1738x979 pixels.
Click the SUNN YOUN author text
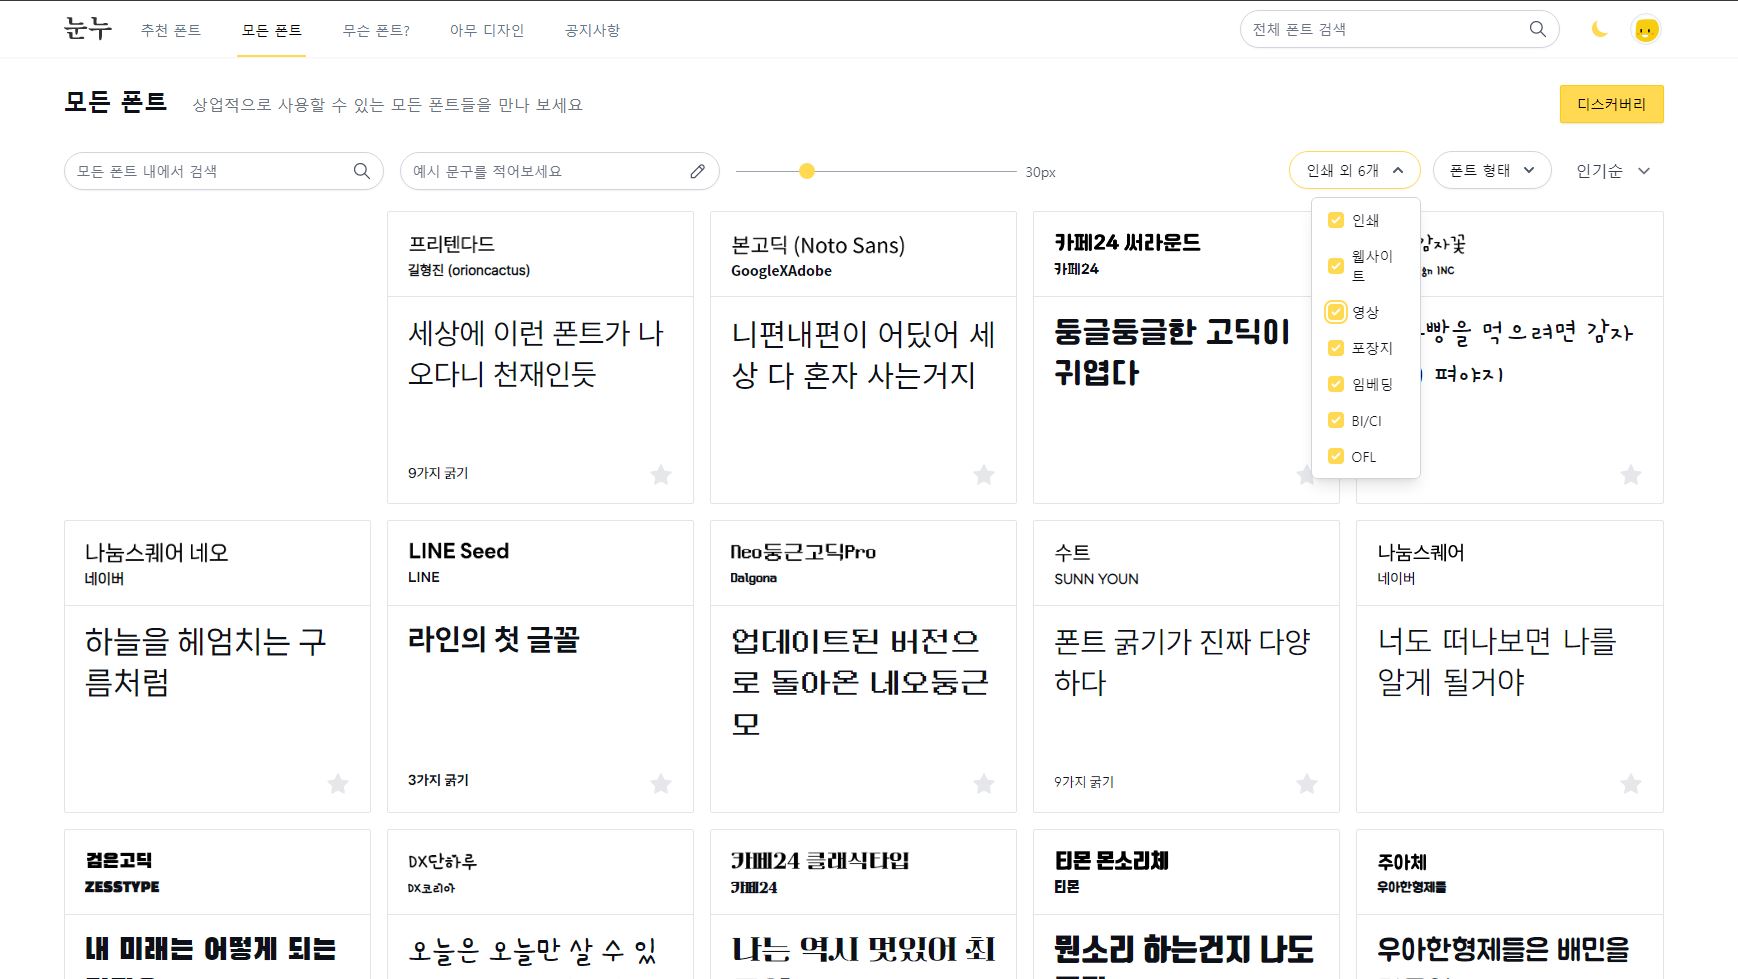point(1096,579)
